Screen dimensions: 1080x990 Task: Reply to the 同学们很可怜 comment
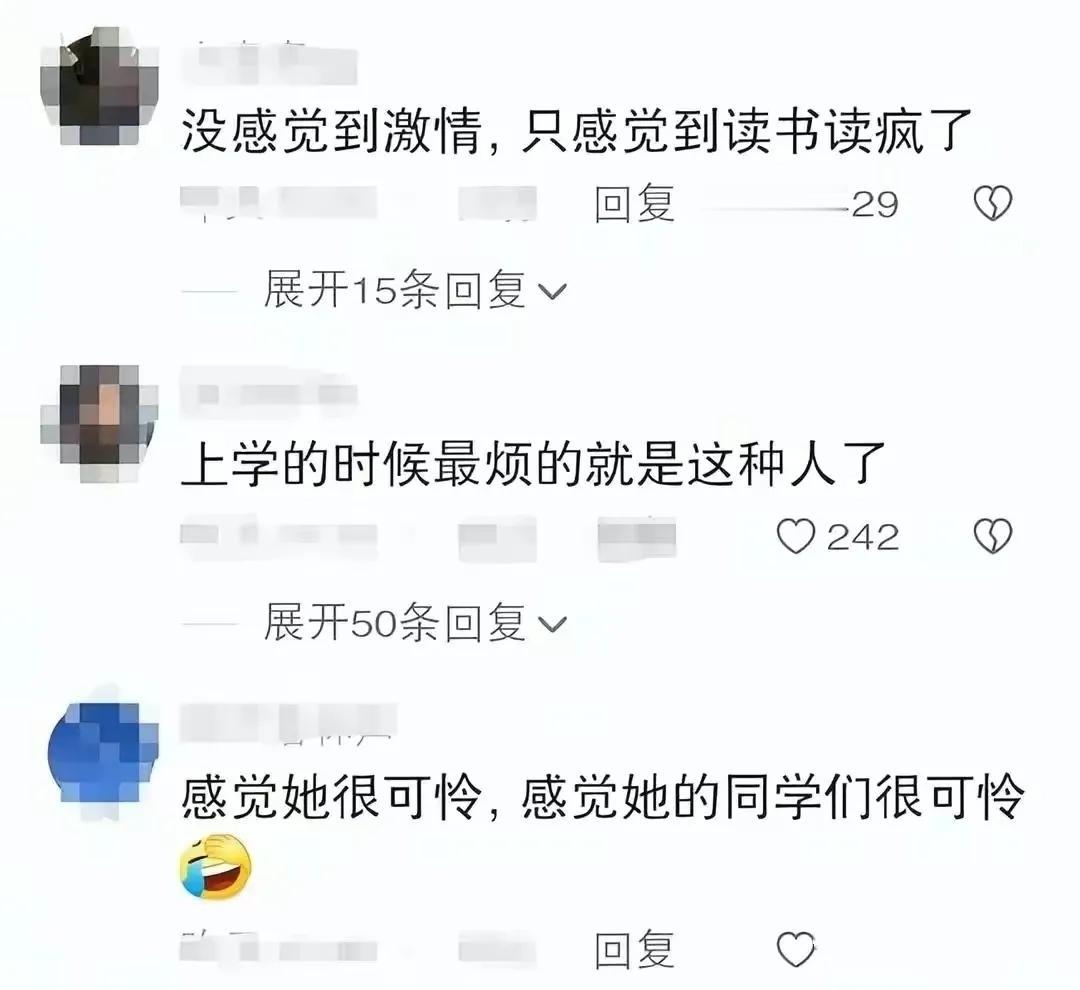coord(634,950)
